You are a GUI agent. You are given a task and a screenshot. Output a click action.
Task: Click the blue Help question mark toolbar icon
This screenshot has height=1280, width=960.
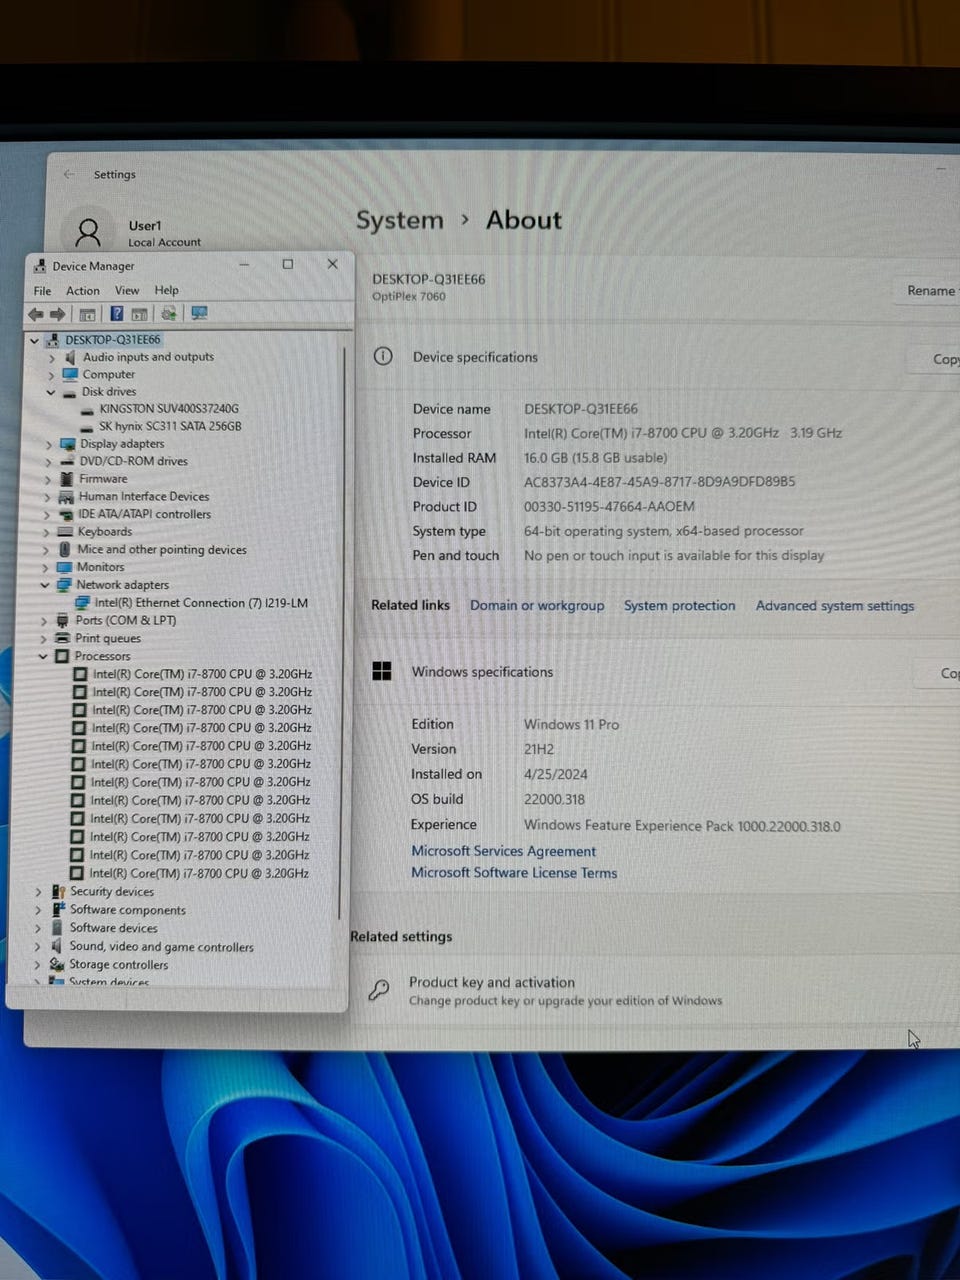coord(116,314)
